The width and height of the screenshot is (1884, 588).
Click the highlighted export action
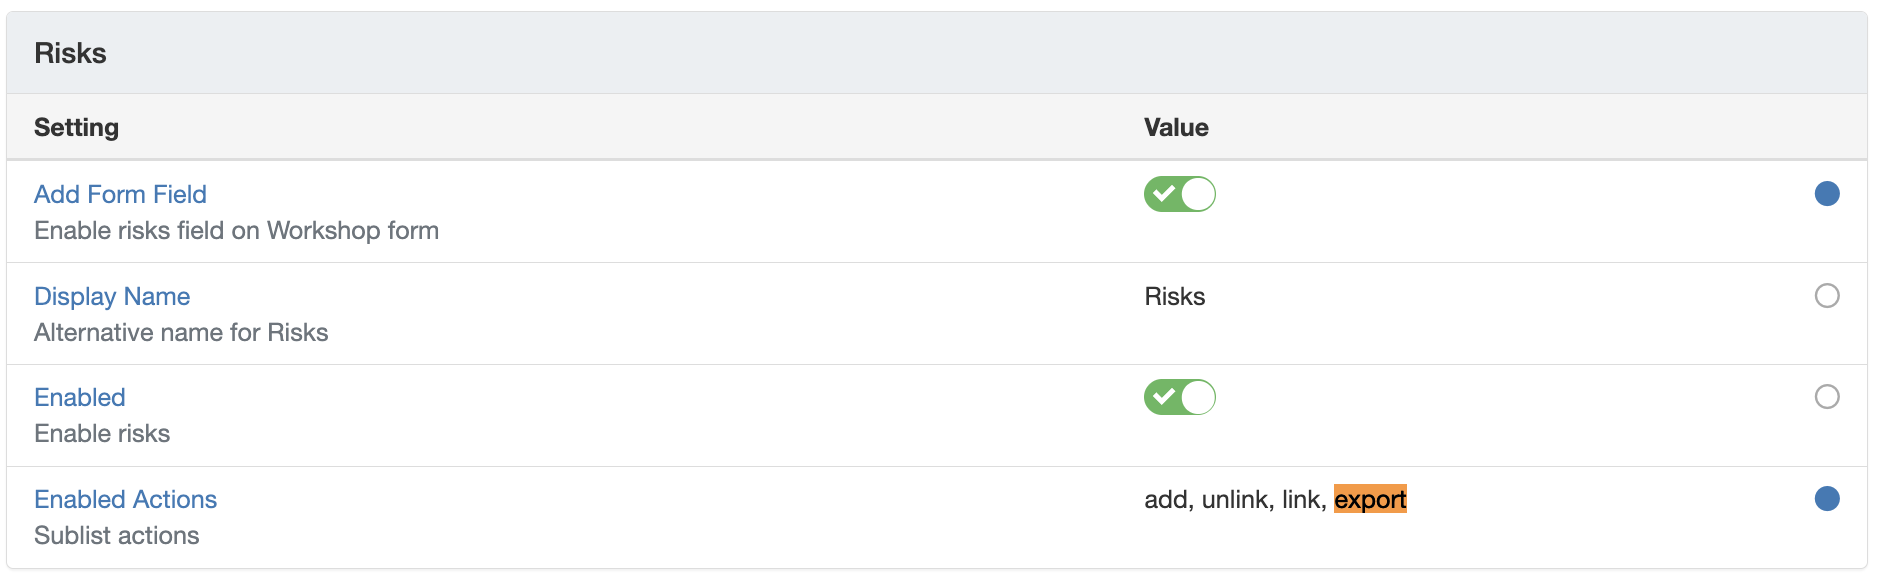point(1370,499)
